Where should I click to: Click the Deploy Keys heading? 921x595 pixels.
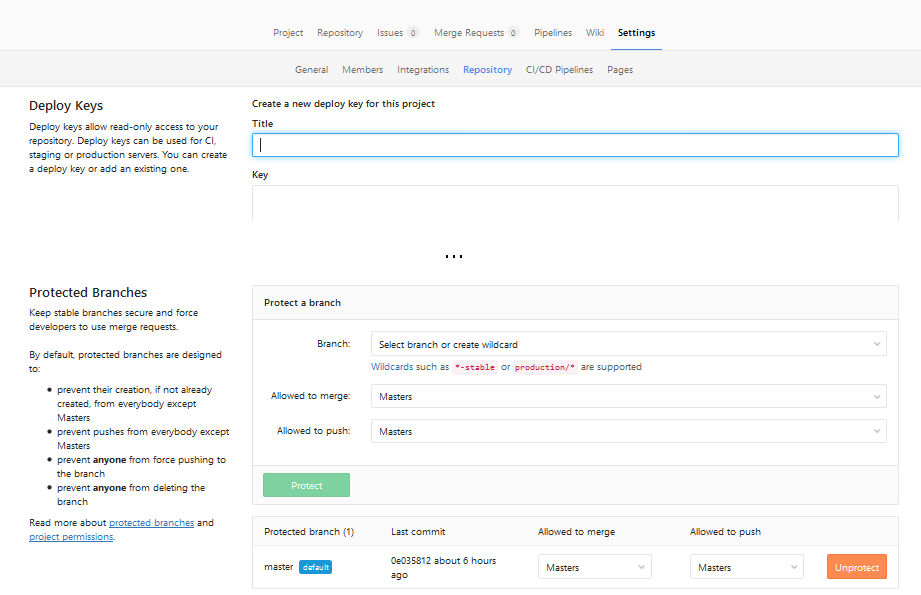[66, 106]
